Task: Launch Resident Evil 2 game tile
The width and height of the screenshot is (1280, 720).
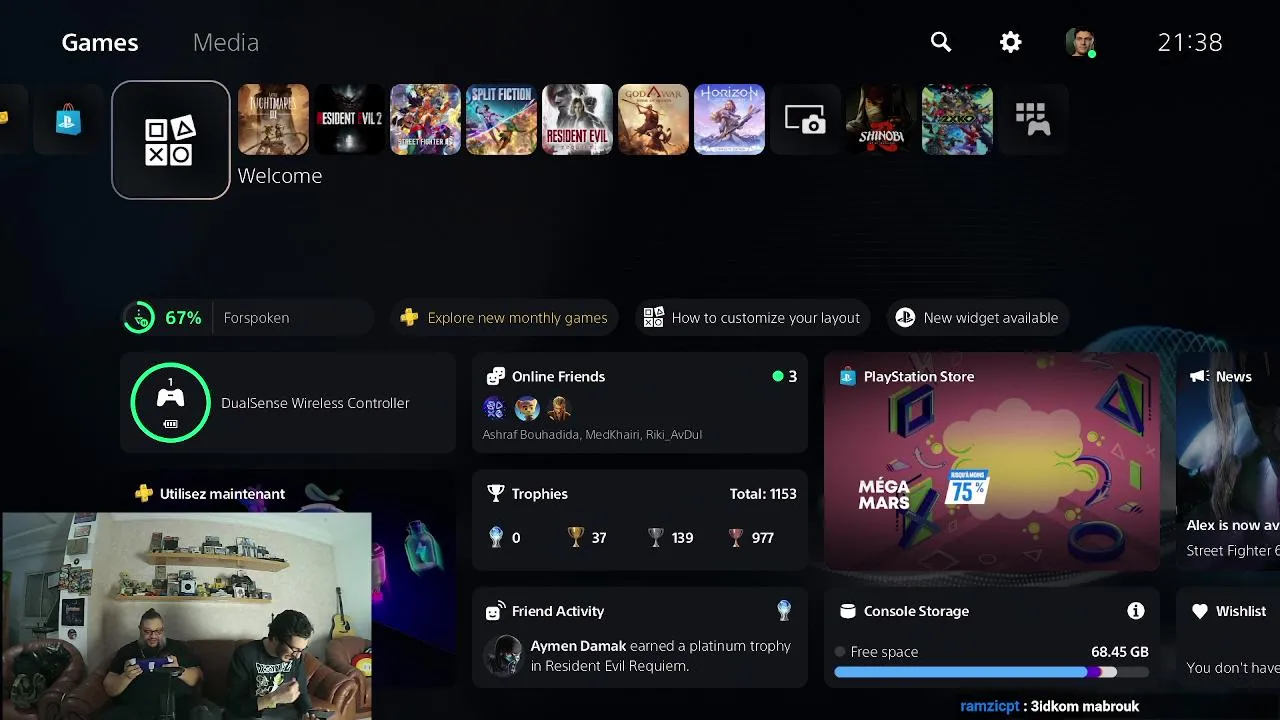Action: [349, 120]
